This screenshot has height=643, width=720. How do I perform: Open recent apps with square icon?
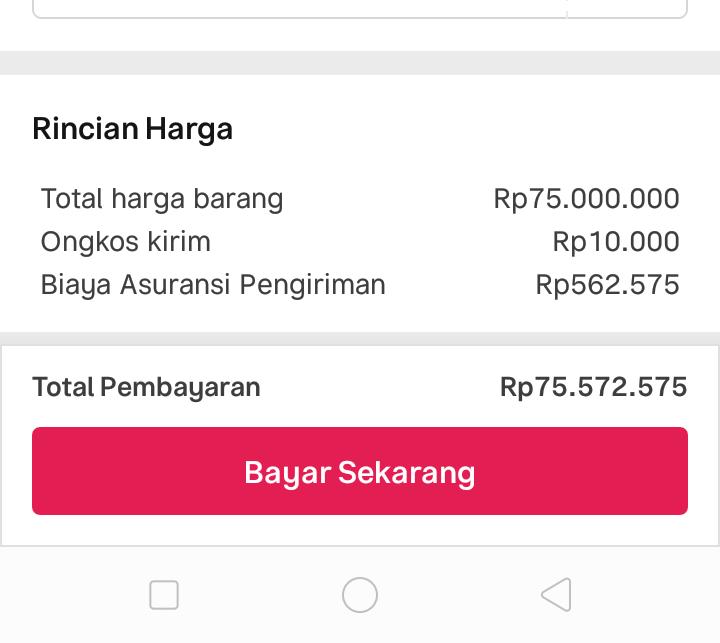coord(164,595)
